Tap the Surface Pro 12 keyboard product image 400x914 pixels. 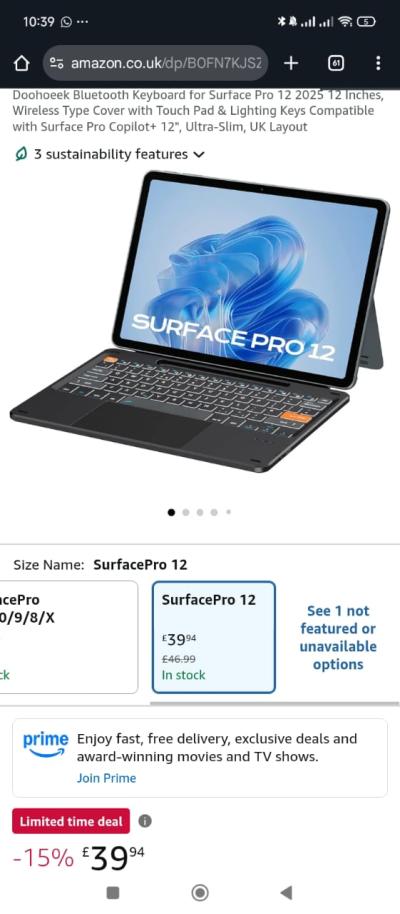click(x=199, y=321)
